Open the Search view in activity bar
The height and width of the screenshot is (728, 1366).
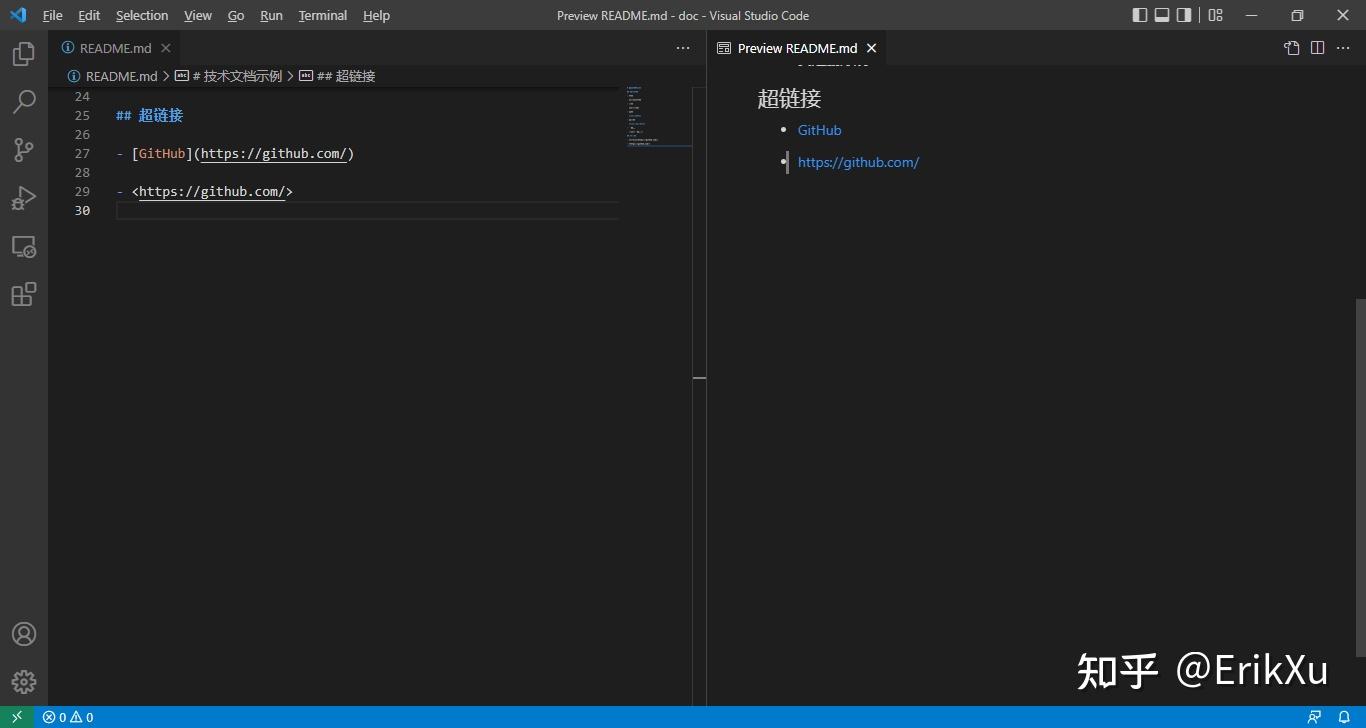(x=24, y=102)
